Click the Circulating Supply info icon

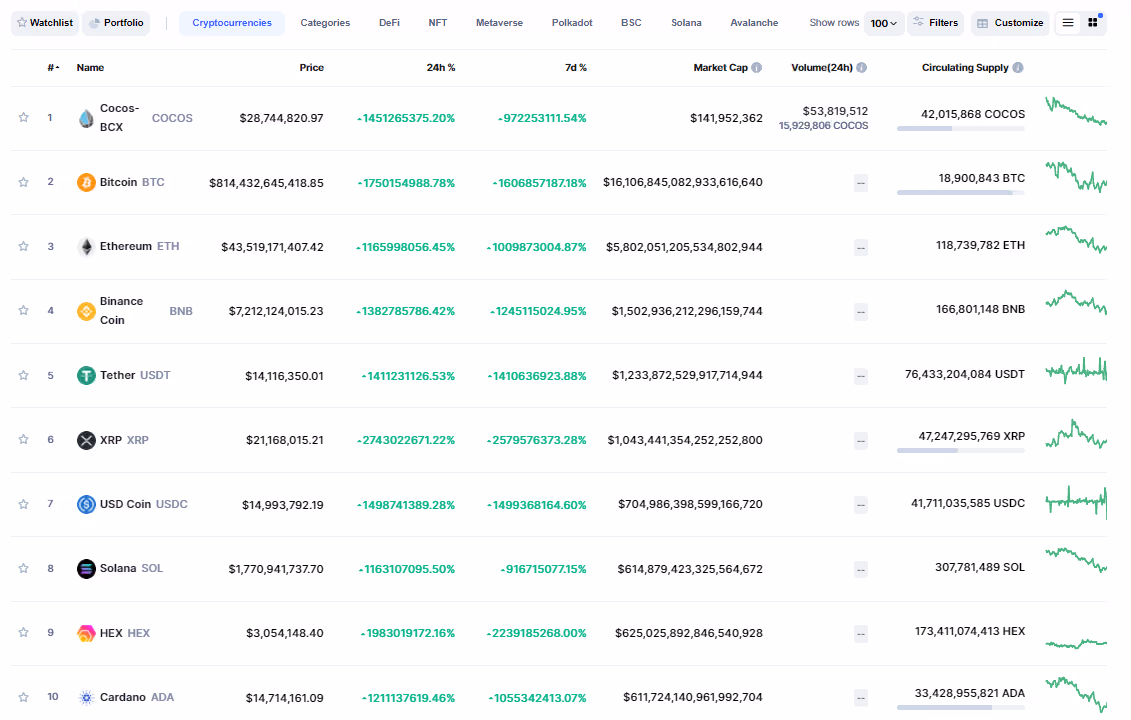coord(1018,68)
